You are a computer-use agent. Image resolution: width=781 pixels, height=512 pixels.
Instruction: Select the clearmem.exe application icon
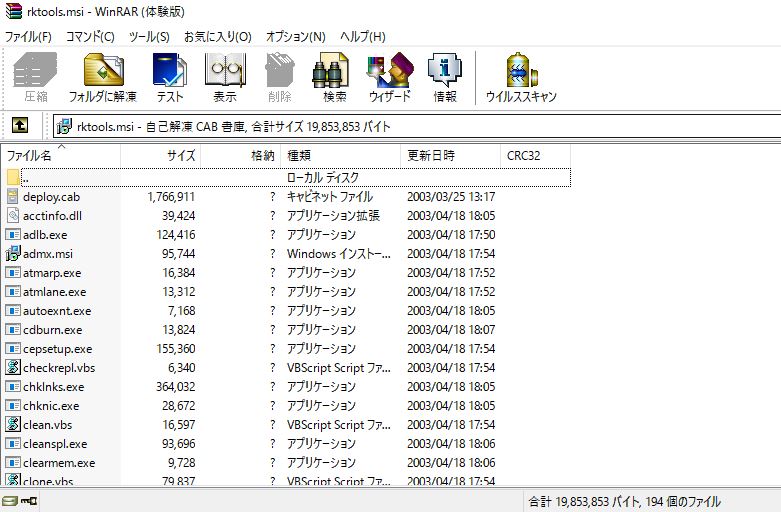tap(12, 462)
